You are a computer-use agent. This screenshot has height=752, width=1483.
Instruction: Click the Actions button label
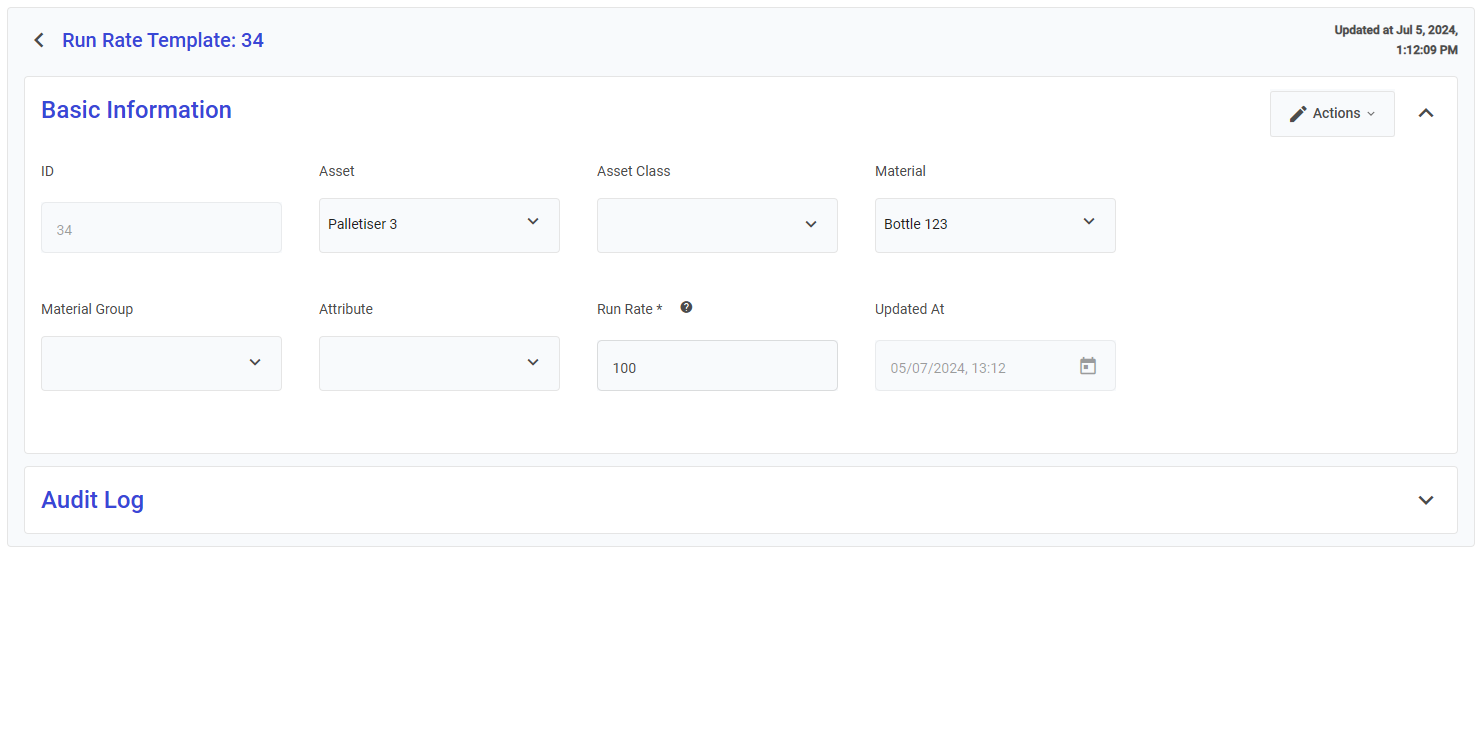[x=1336, y=114]
